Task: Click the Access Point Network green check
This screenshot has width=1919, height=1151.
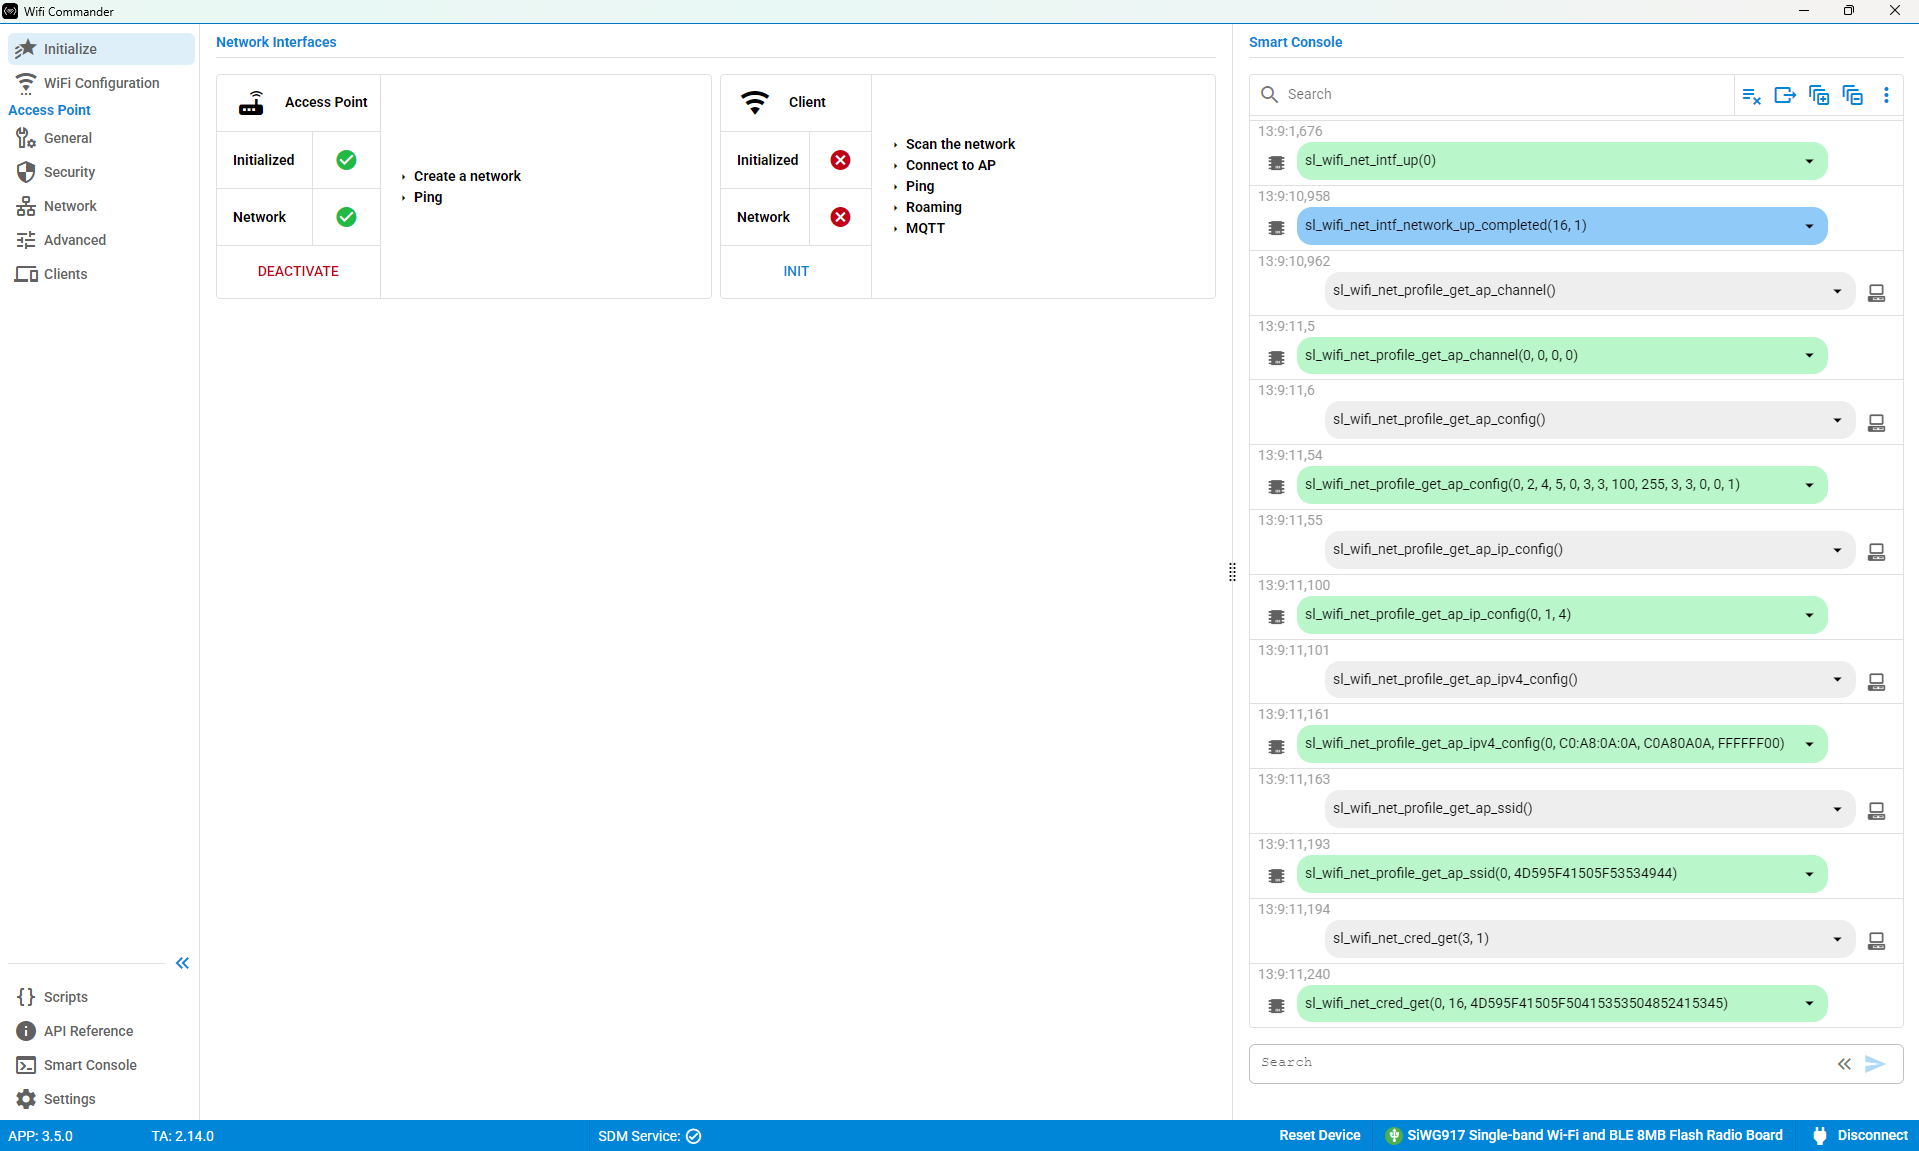Action: 346,217
